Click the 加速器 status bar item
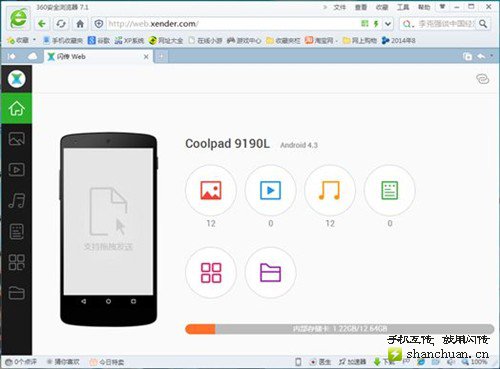This screenshot has width=500, height=369. point(353,362)
